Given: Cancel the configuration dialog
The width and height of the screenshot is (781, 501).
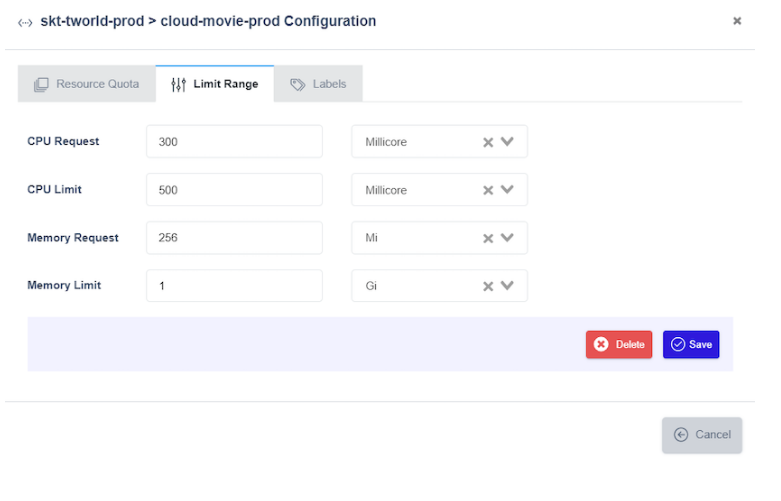Looking at the screenshot, I should pyautogui.click(x=702, y=435).
